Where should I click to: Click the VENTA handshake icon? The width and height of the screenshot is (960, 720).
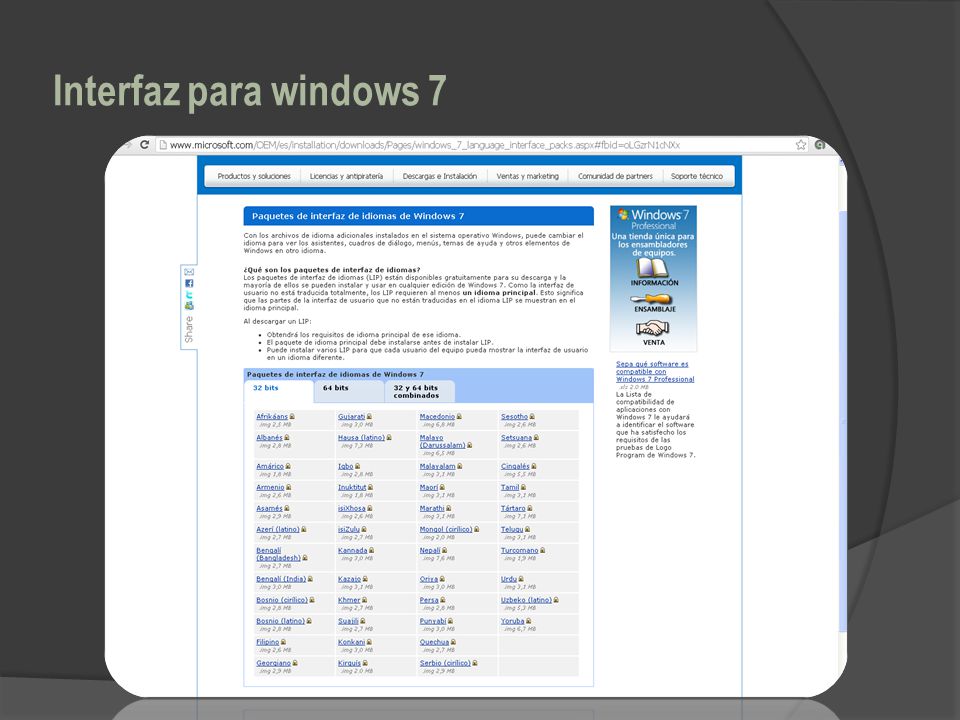[x=653, y=329]
